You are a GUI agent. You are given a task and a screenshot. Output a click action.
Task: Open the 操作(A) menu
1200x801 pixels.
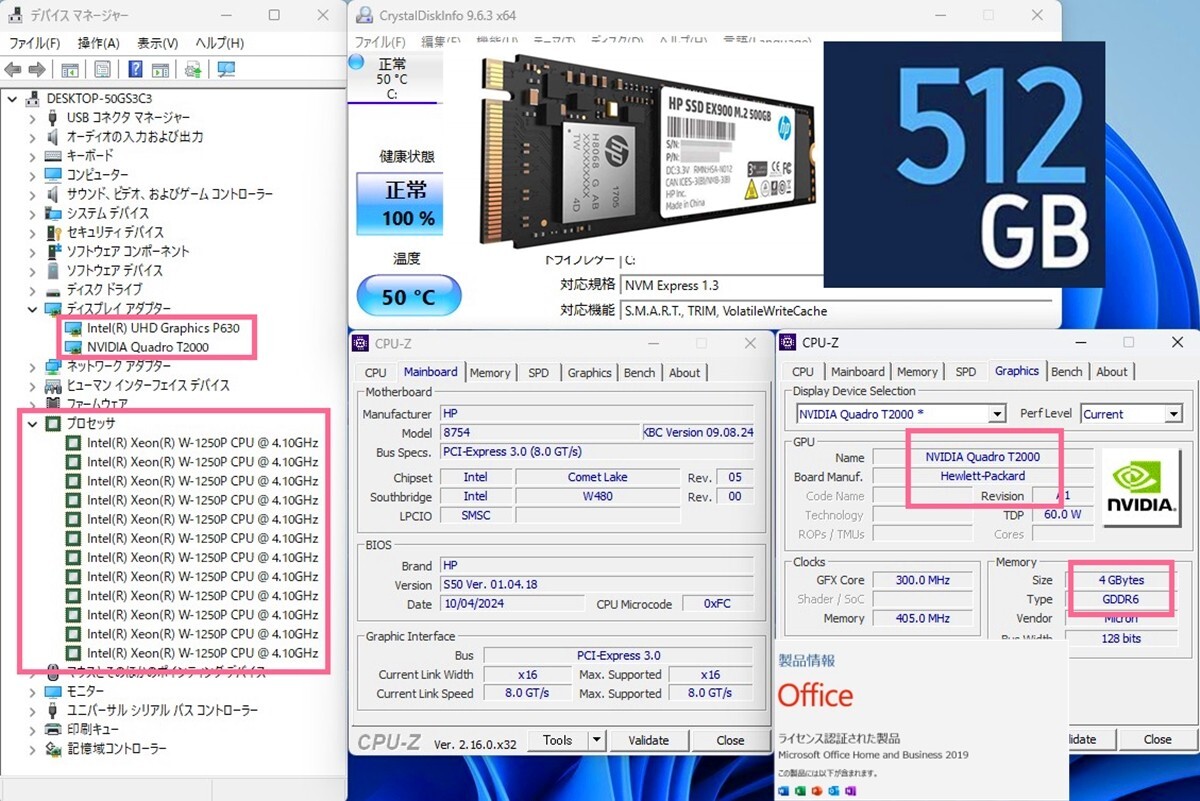pyautogui.click(x=98, y=43)
